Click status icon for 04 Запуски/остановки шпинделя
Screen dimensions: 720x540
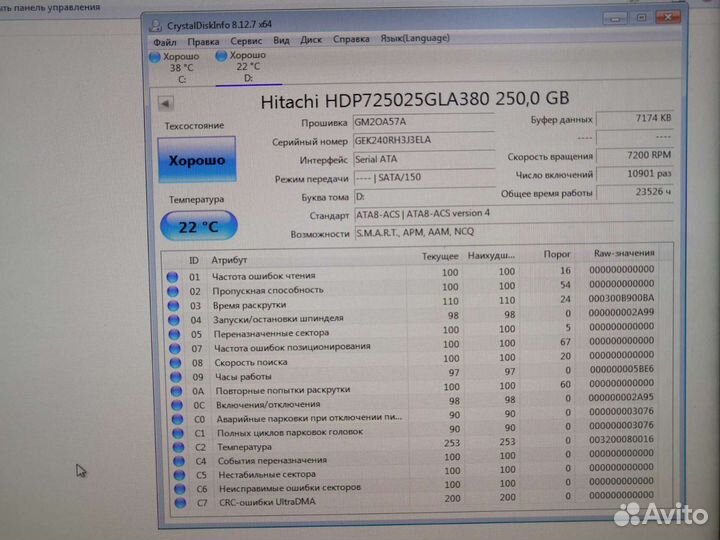tap(174, 320)
